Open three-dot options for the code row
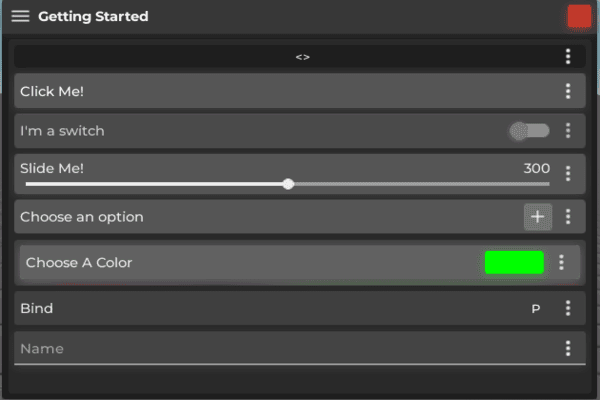Viewport: 600px width, 400px height. point(568,57)
